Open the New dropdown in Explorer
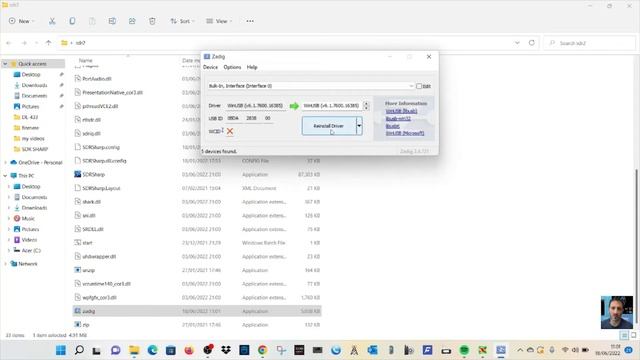 pyautogui.click(x=22, y=21)
